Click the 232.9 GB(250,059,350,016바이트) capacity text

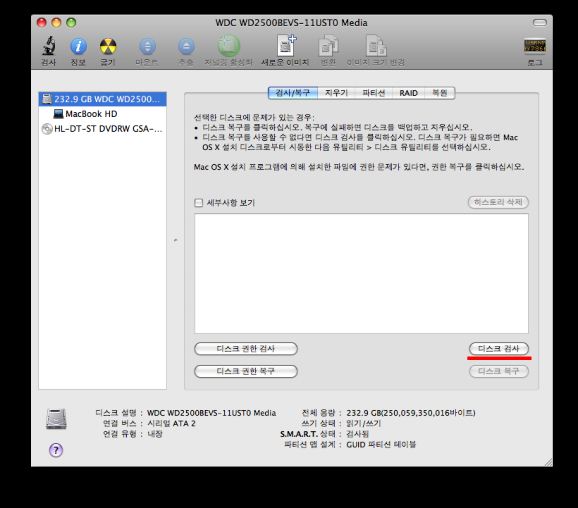pyautogui.click(x=411, y=413)
